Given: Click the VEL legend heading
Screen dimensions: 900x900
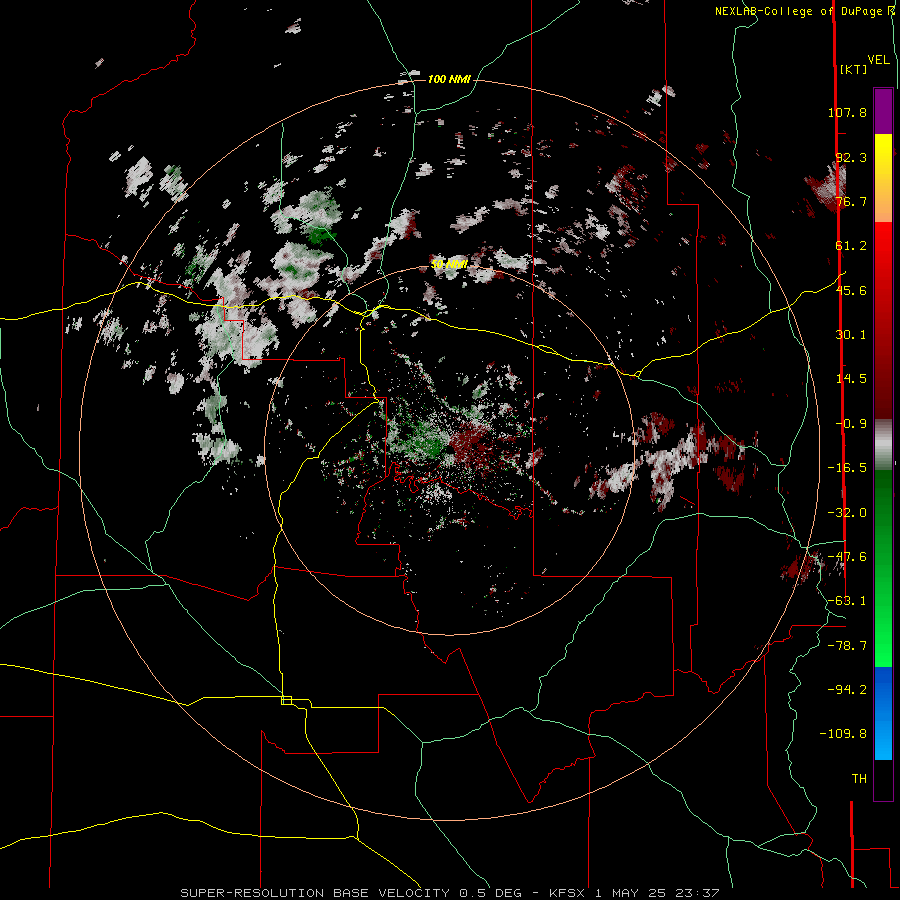Looking at the screenshot, I should 878,60.
